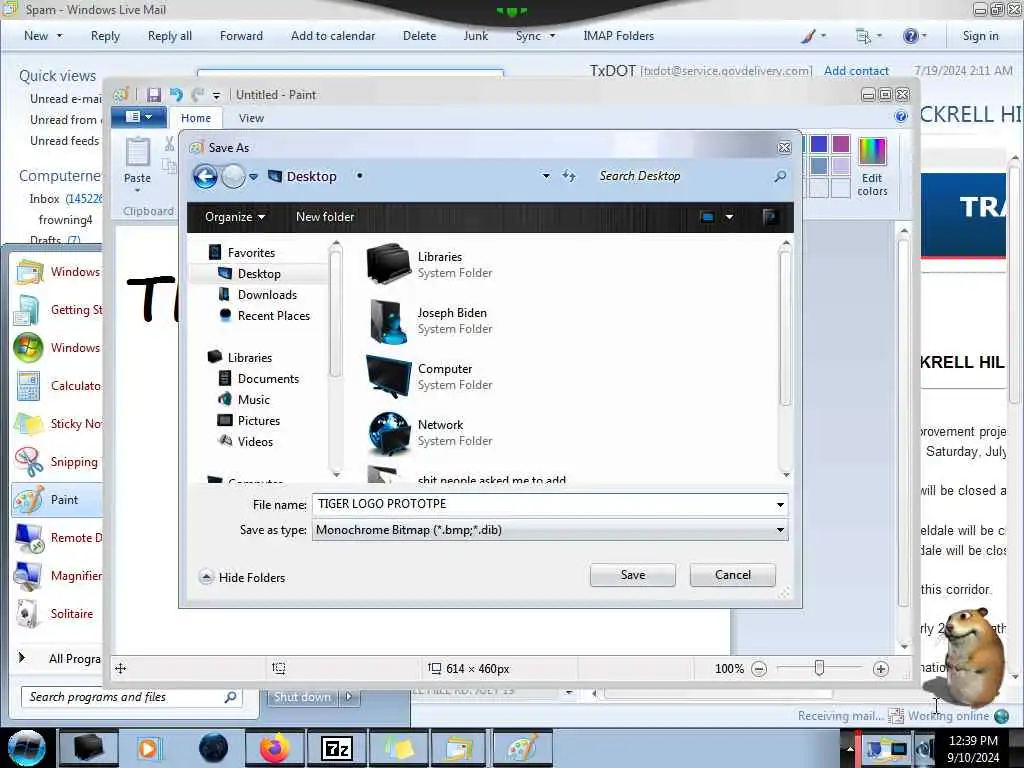Viewport: 1024px width, 768px height.
Task: Click the Redo arrow in Paint's title bar
Action: coord(198,95)
